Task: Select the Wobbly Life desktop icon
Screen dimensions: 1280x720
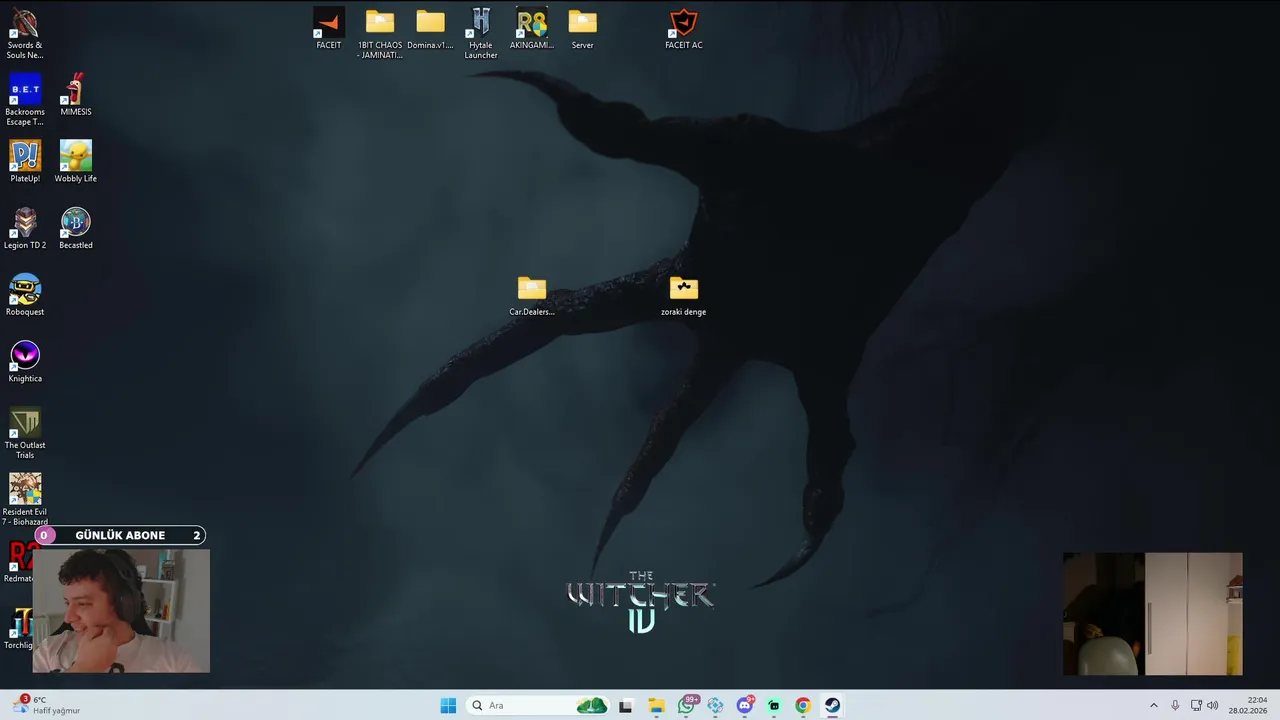Action: coord(76,161)
